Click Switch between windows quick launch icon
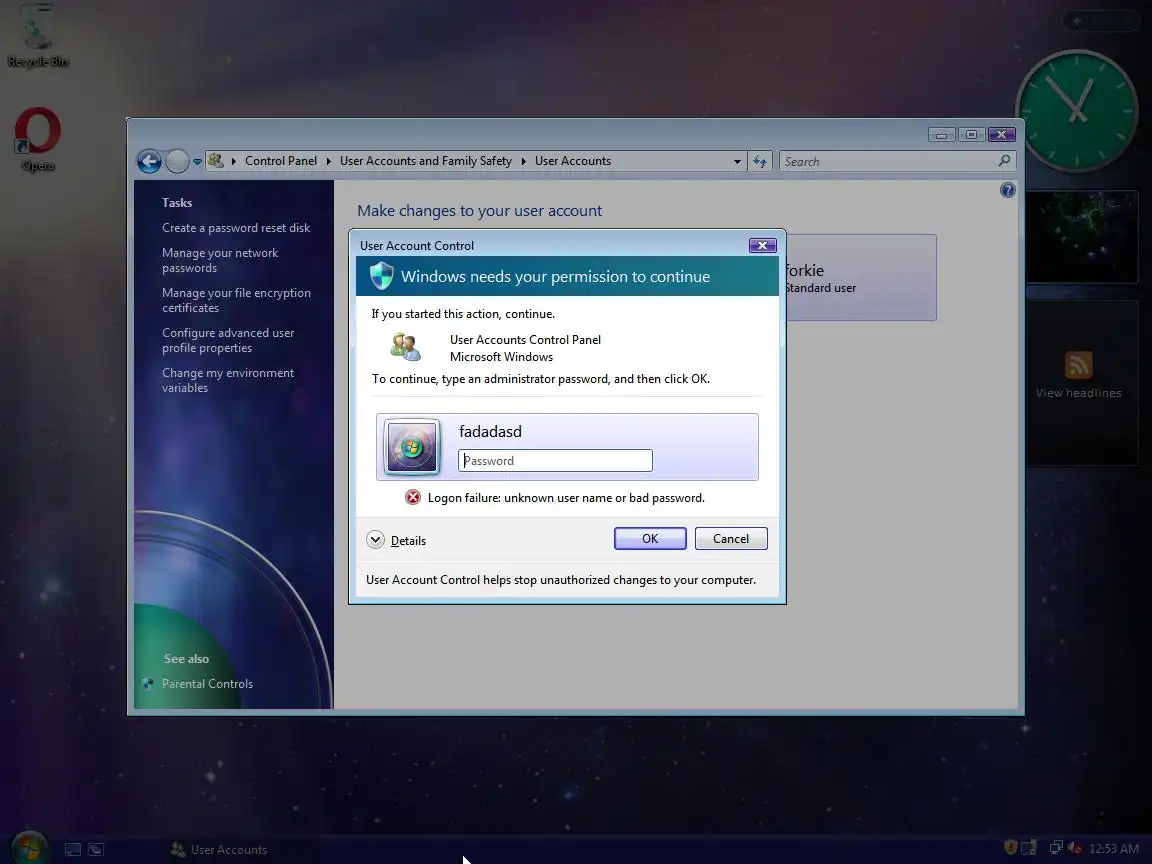Screen dimensions: 1152x864 tap(96, 849)
